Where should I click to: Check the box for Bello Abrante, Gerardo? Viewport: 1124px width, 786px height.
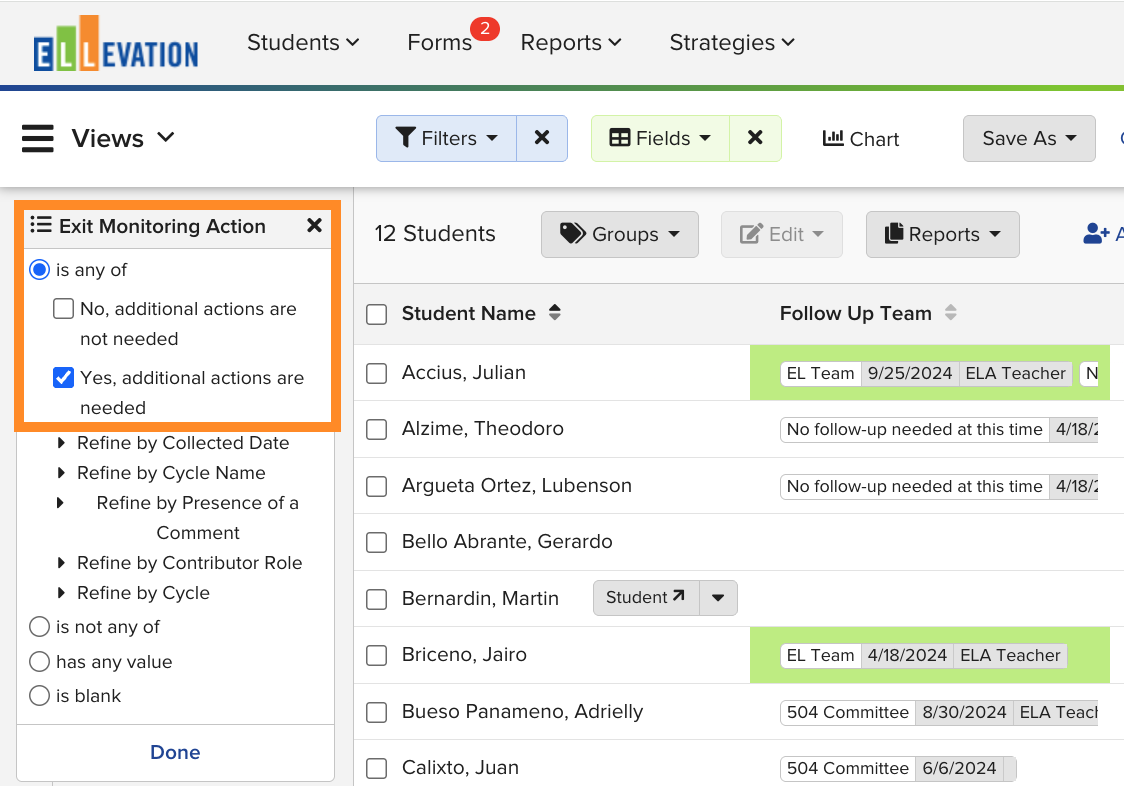pos(376,542)
